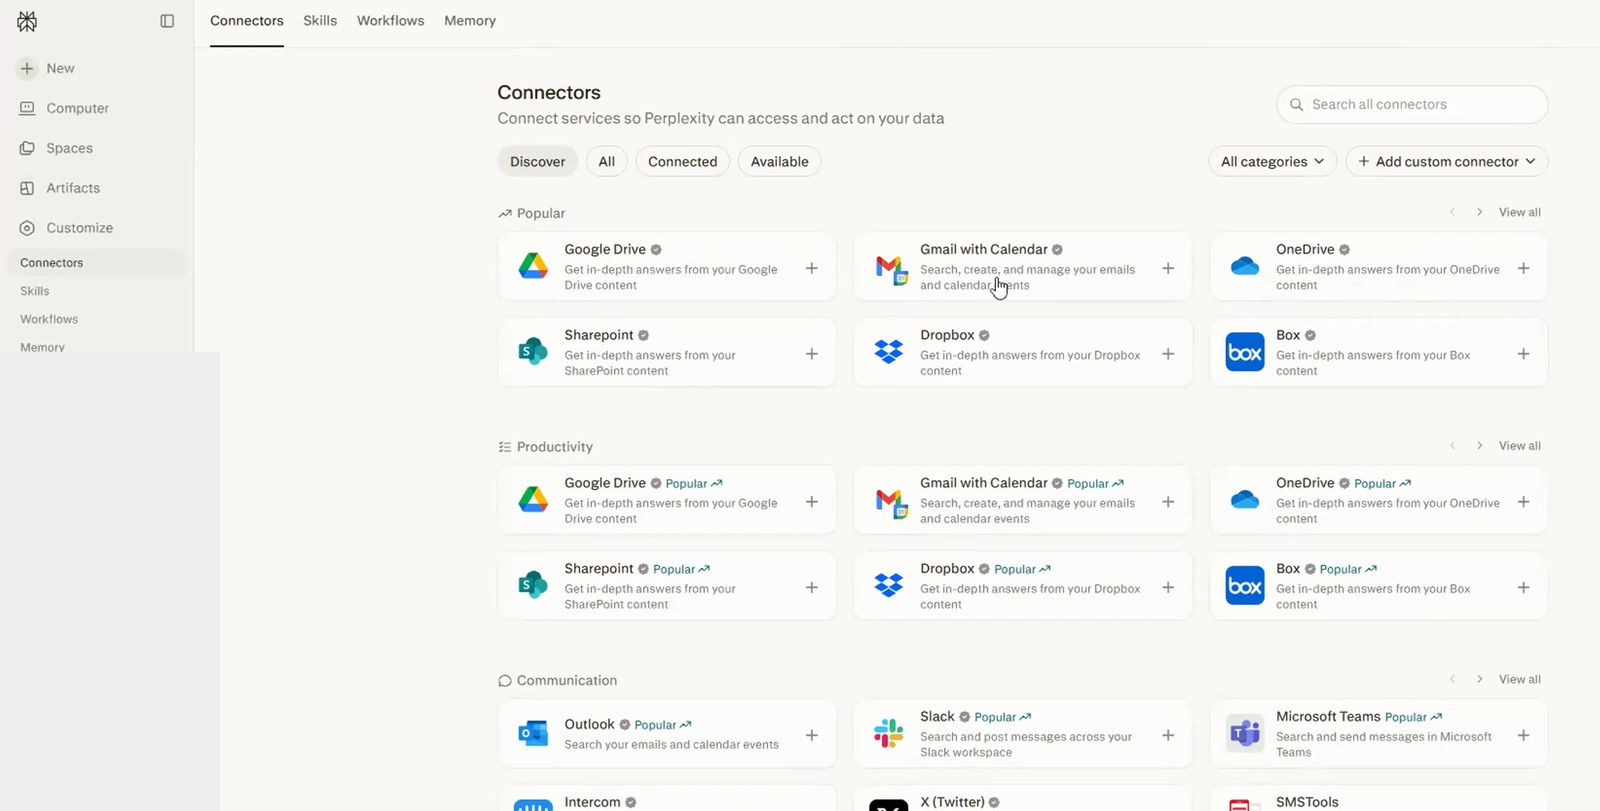Viewport: 1600px width, 811px height.
Task: View all Productivity connectors
Action: coord(1519,446)
